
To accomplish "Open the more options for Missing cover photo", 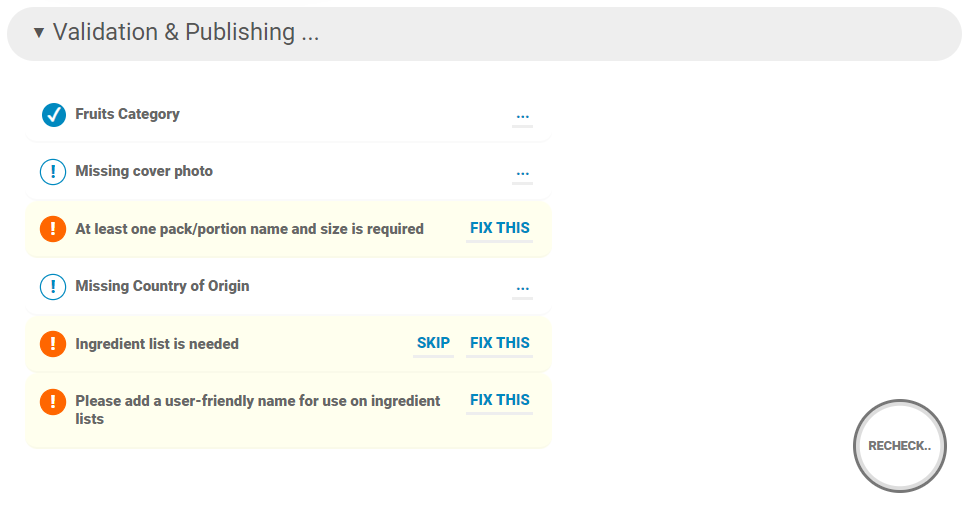I will pos(522,172).
